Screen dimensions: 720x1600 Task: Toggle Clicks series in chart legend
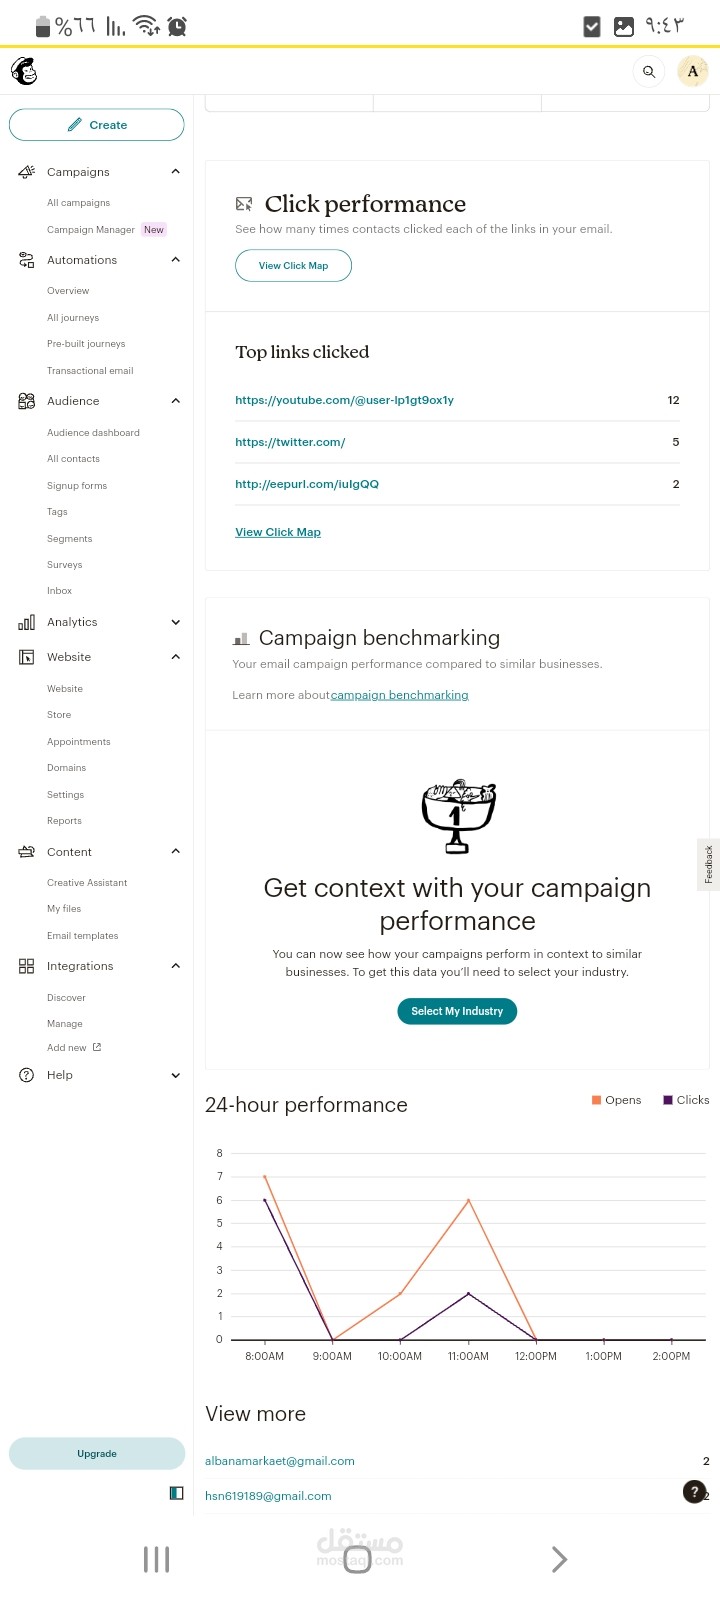pyautogui.click(x=686, y=1100)
